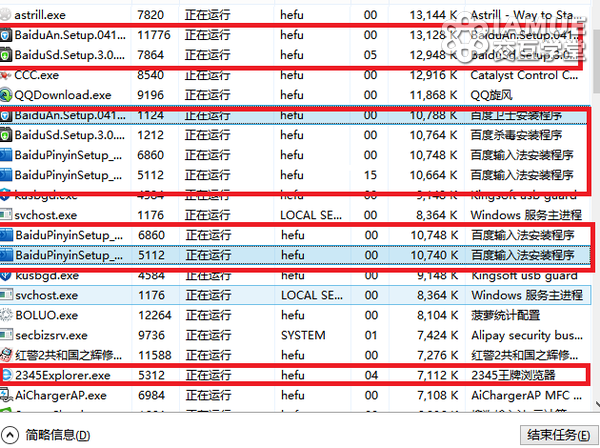Select the BOLUO.exe process name

tap(47, 315)
